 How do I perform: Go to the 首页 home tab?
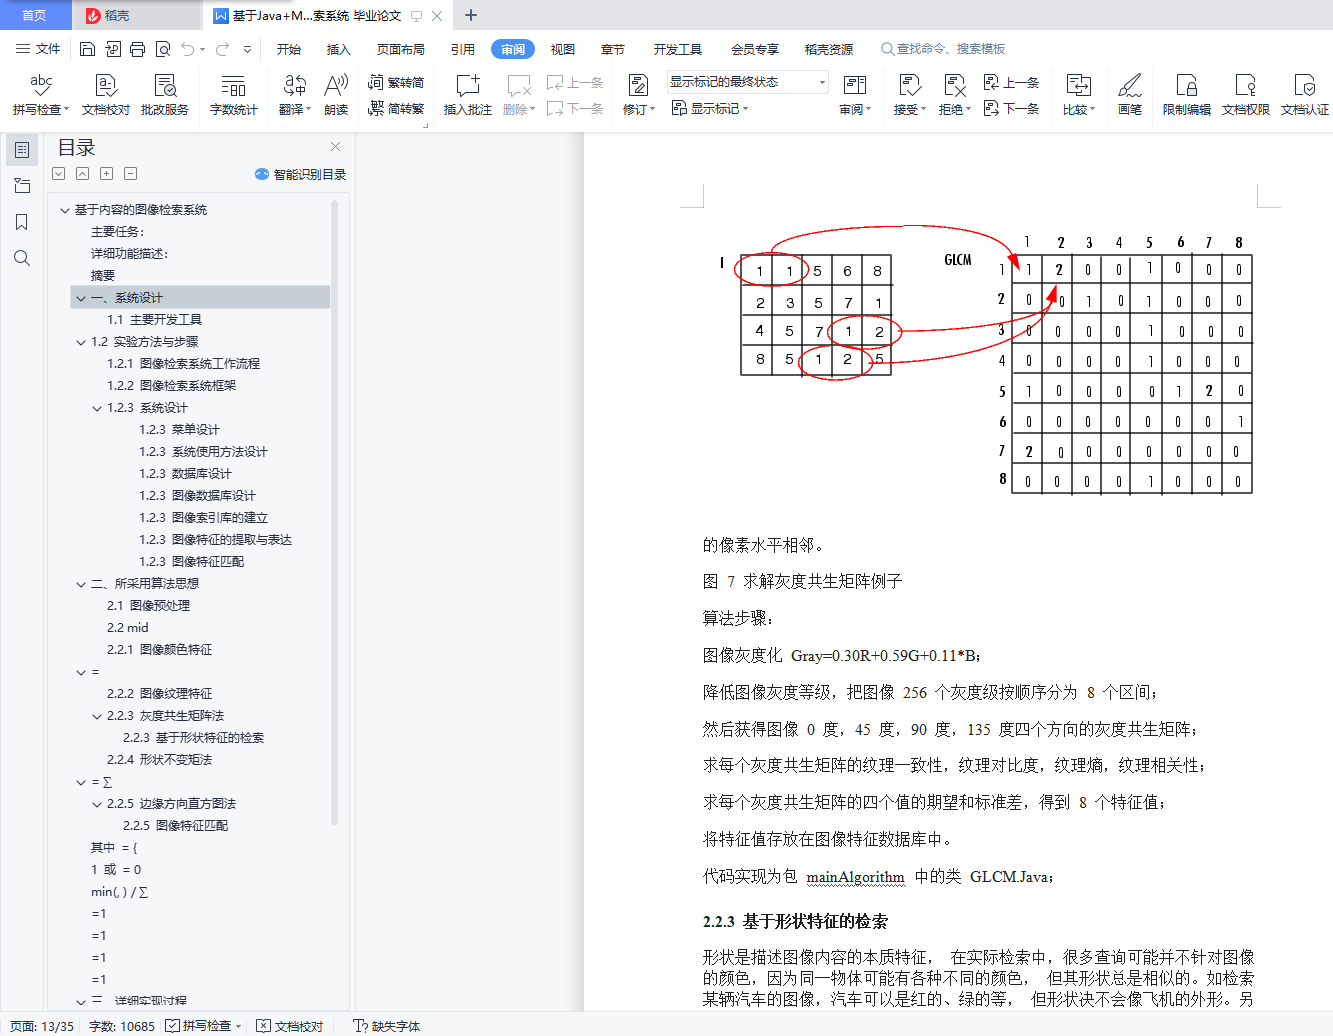pos(35,15)
